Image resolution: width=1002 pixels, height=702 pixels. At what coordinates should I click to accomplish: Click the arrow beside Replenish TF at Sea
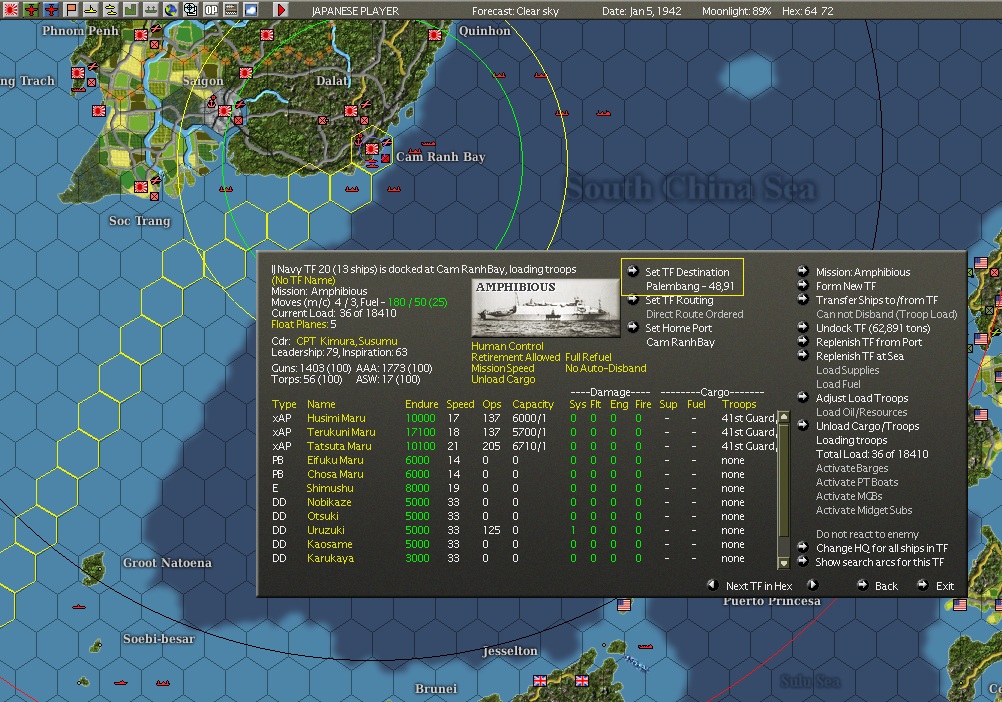tap(803, 355)
